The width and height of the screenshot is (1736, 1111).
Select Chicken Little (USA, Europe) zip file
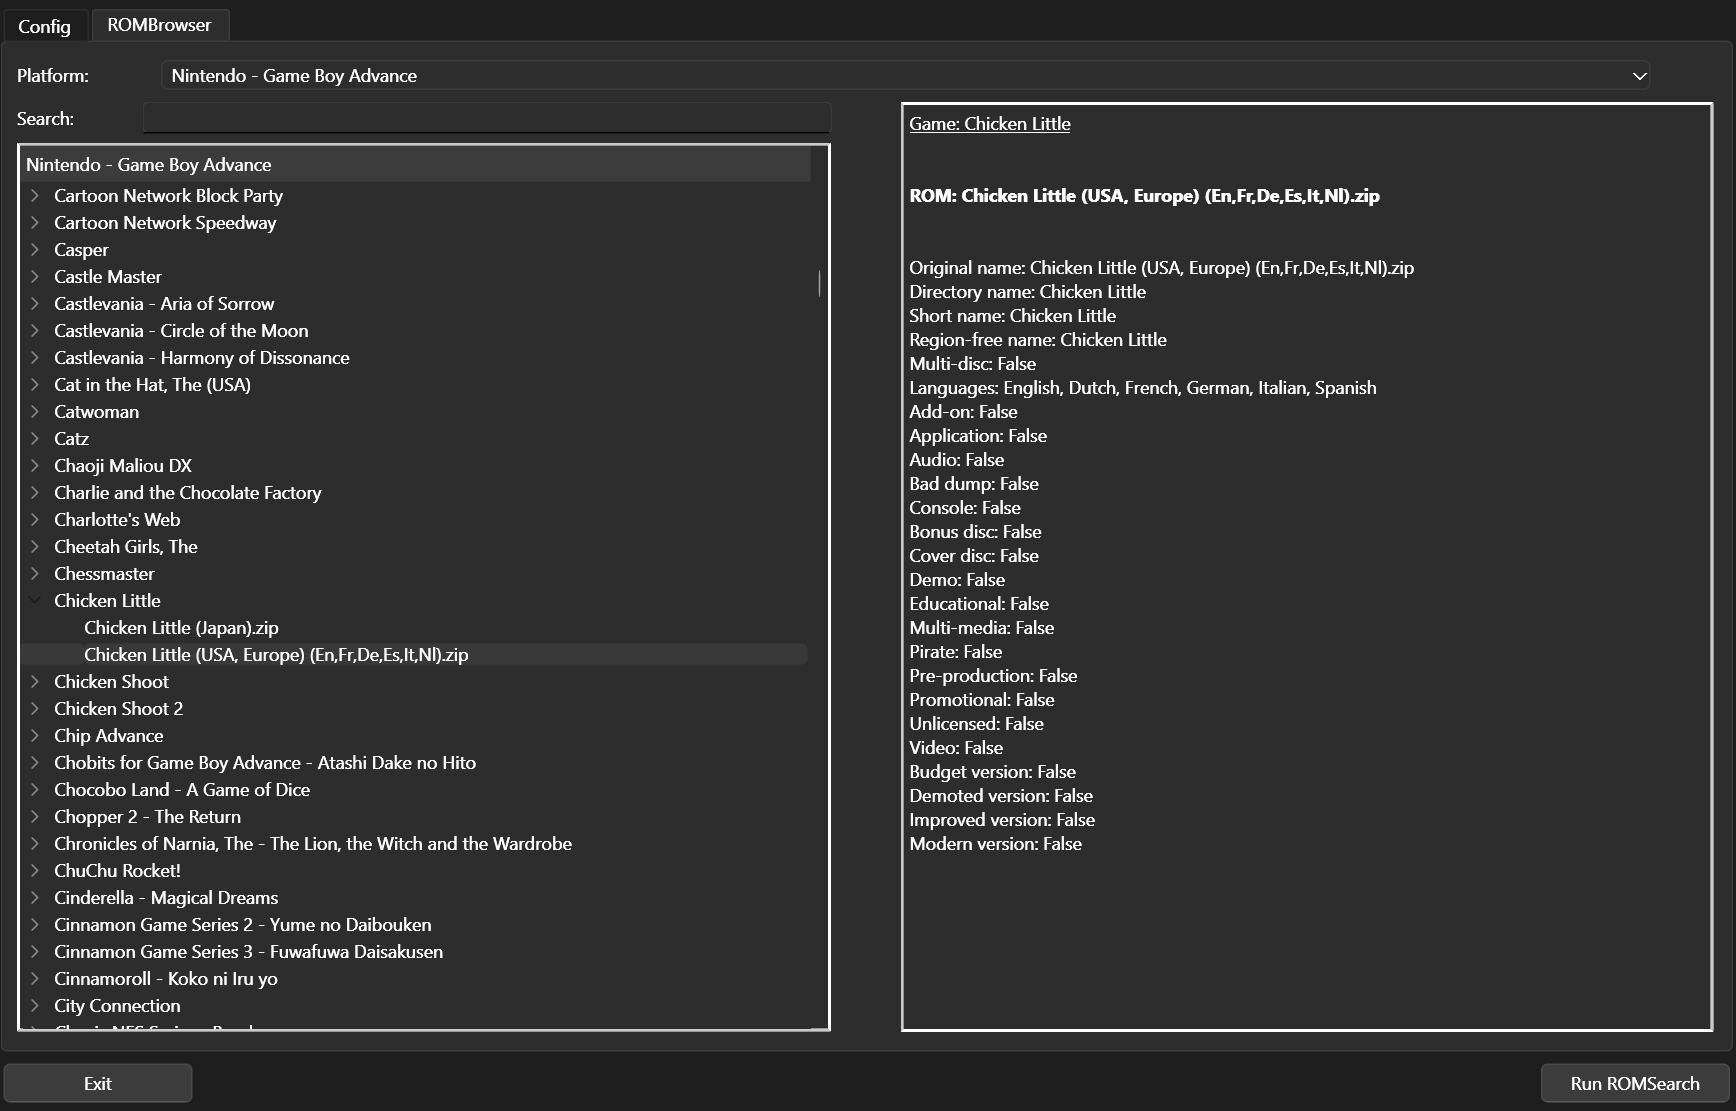coord(276,655)
